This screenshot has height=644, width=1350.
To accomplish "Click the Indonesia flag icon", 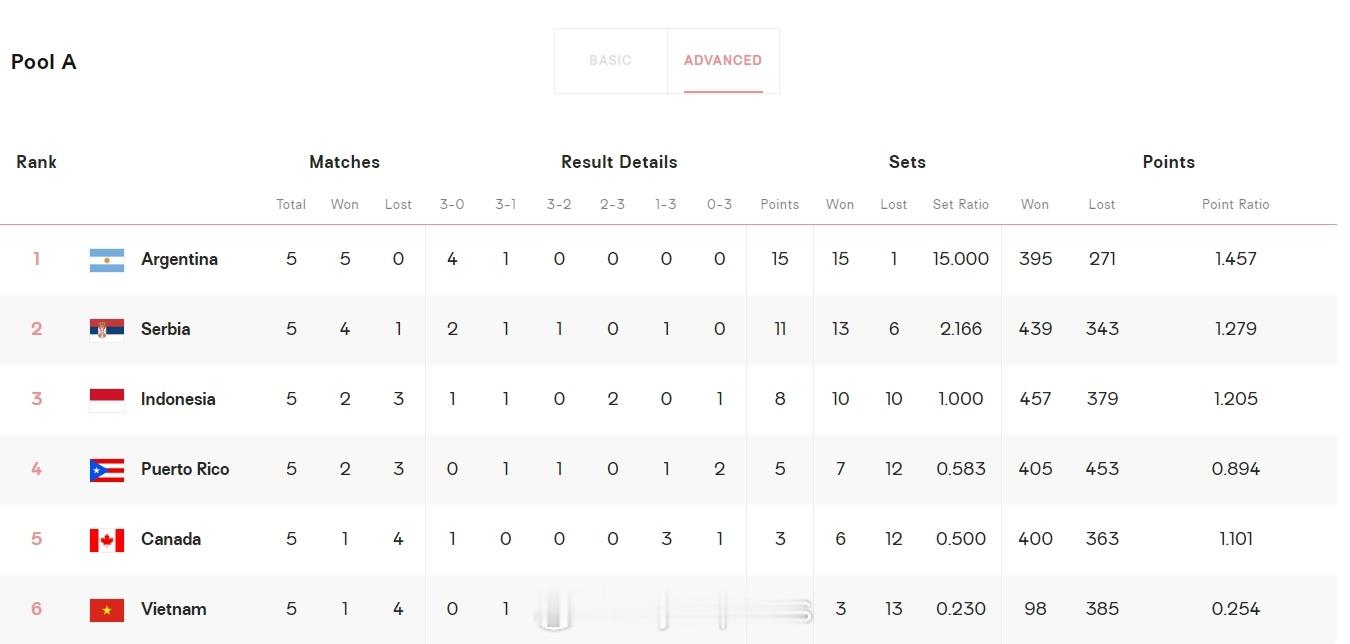I will [x=107, y=400].
